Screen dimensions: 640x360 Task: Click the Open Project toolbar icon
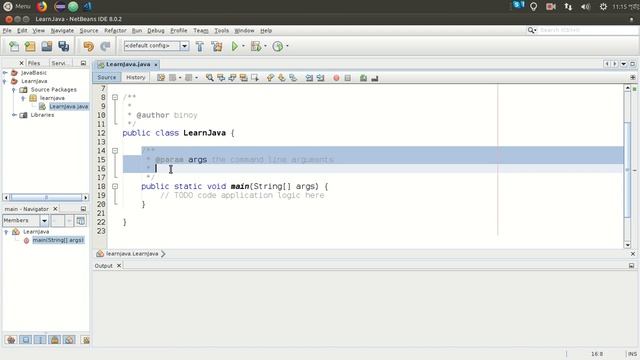[x=47, y=46]
